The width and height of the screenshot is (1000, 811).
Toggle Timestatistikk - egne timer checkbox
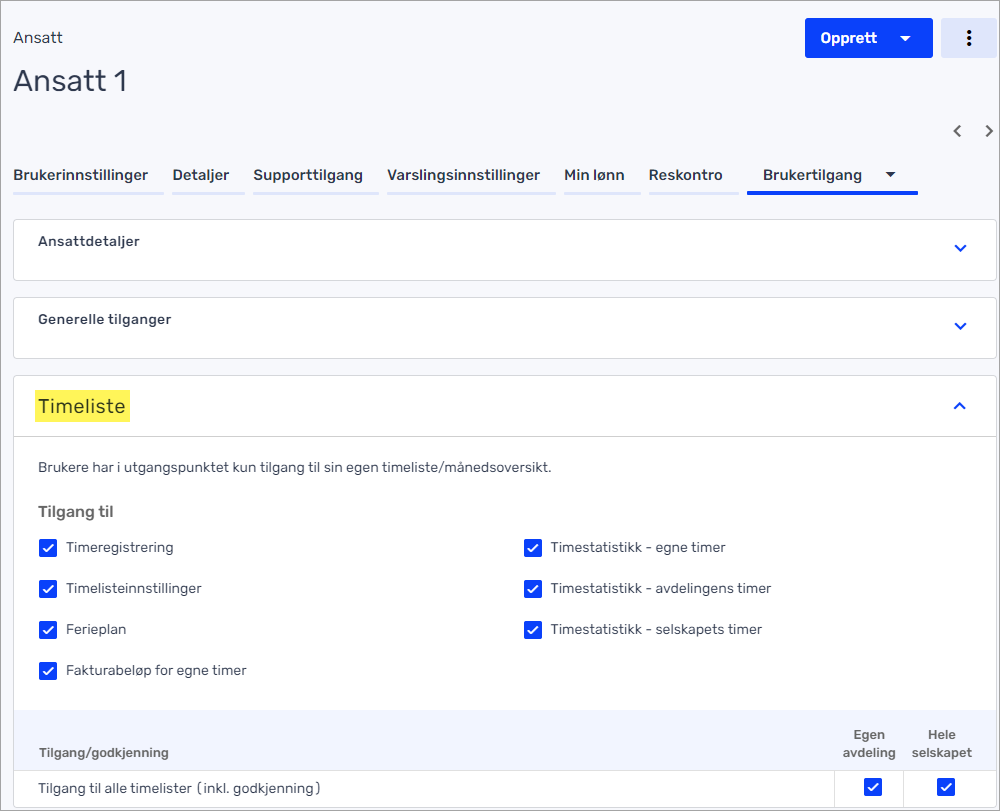click(533, 548)
